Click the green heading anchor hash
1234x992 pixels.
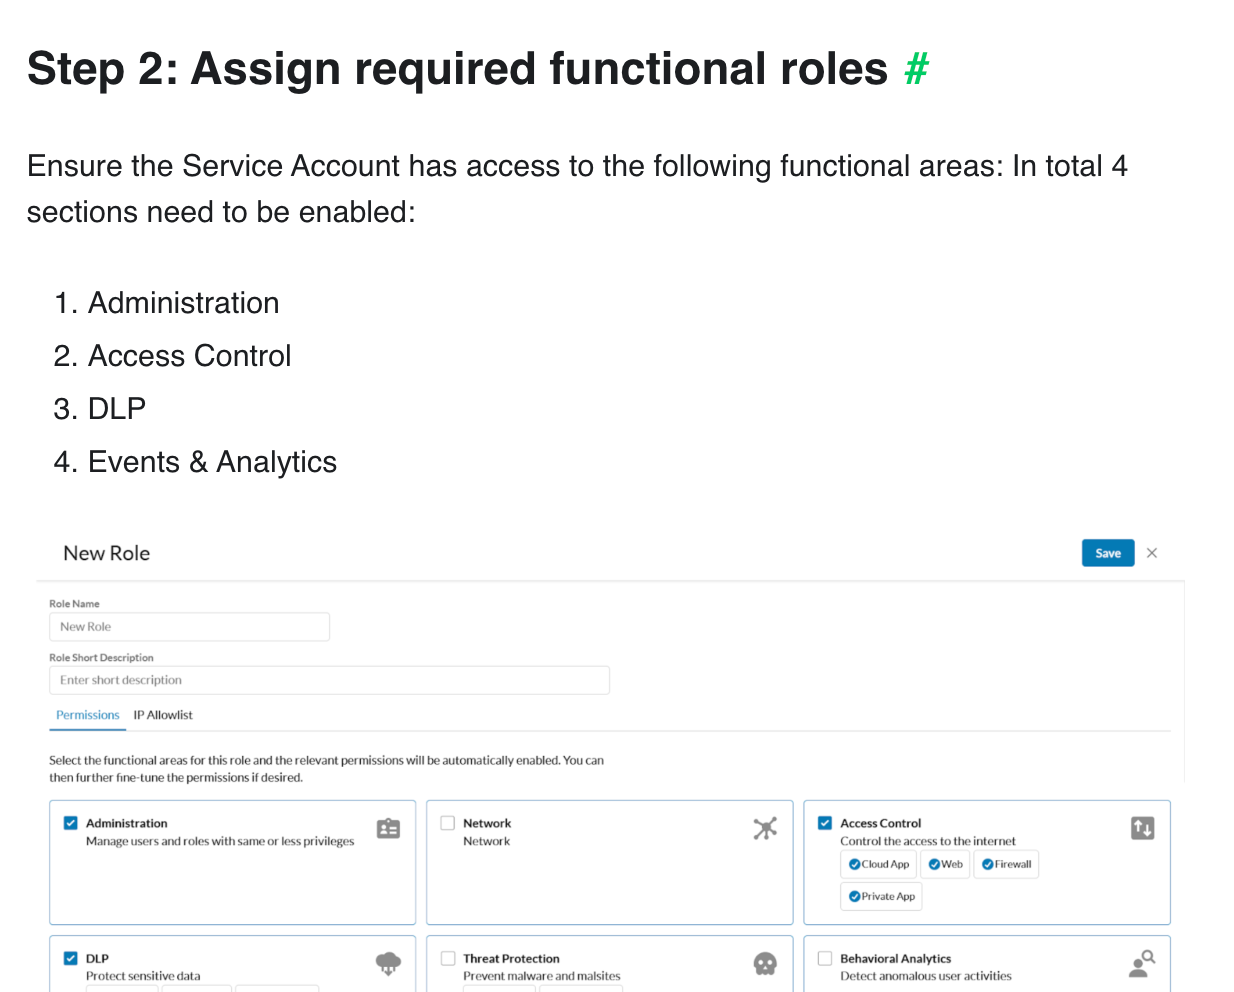916,69
